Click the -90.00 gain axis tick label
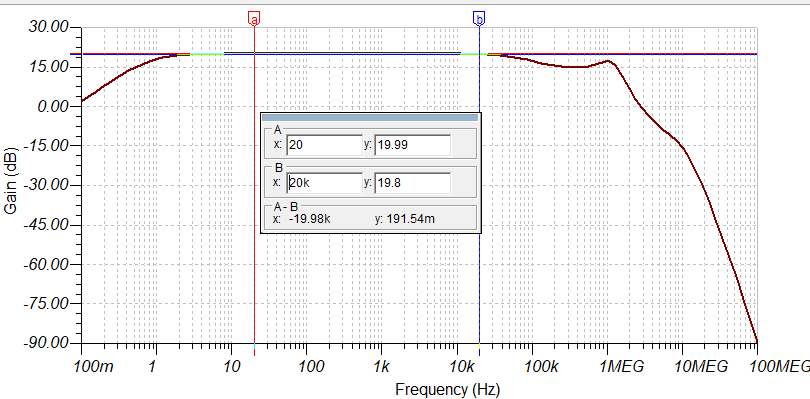 (x=46, y=343)
